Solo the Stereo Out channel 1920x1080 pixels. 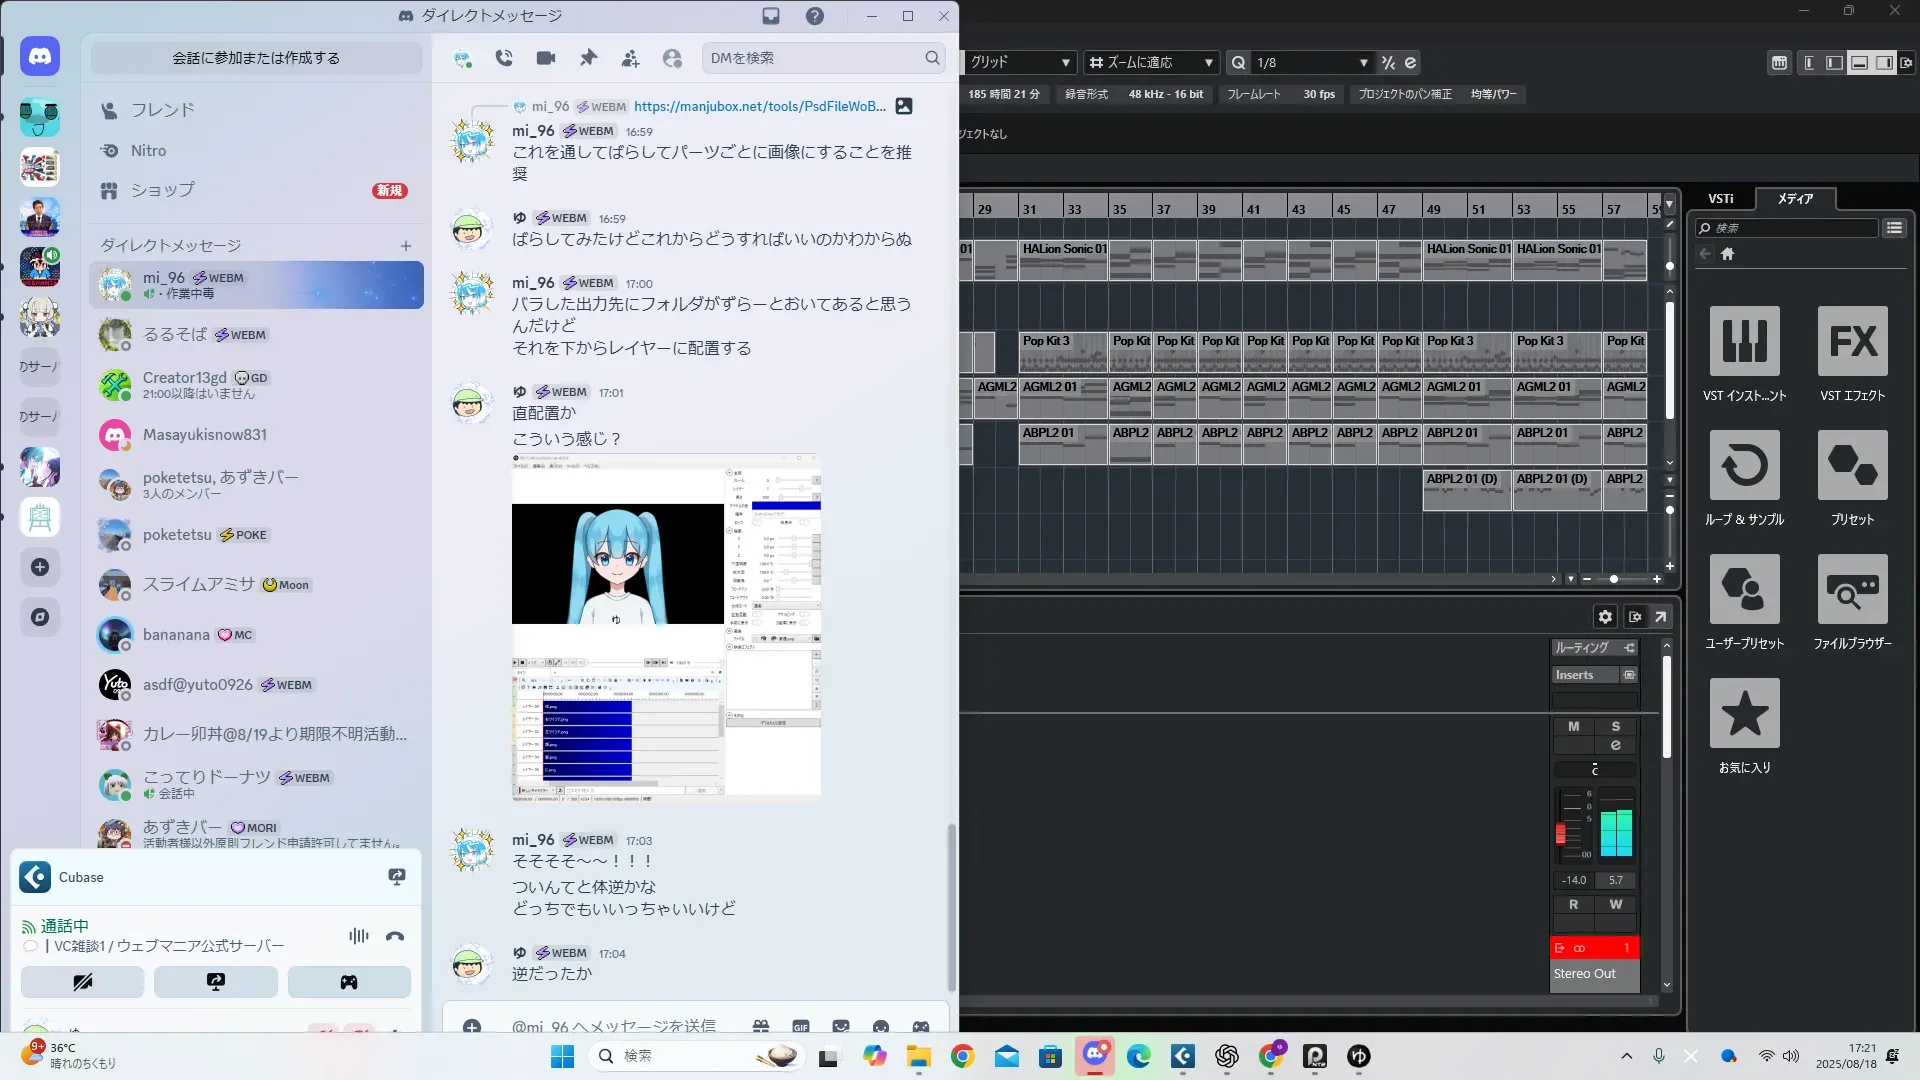click(1615, 727)
